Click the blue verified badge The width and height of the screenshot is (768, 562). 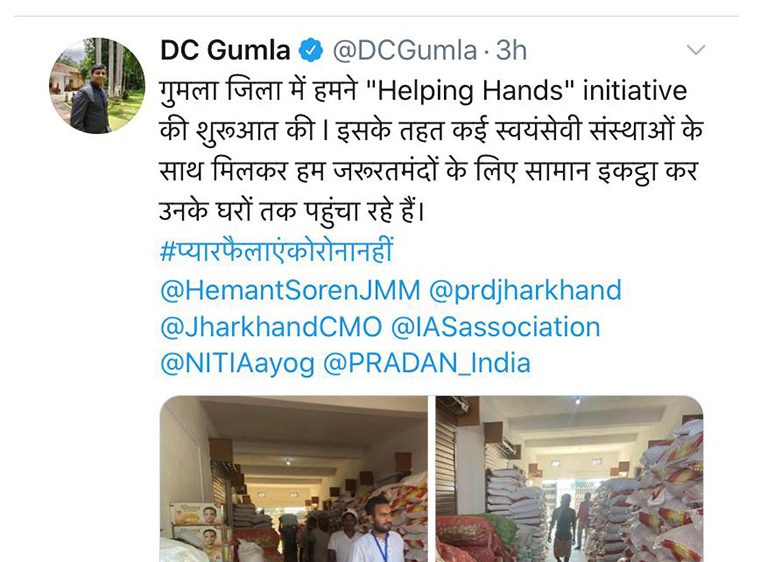pyautogui.click(x=311, y=50)
